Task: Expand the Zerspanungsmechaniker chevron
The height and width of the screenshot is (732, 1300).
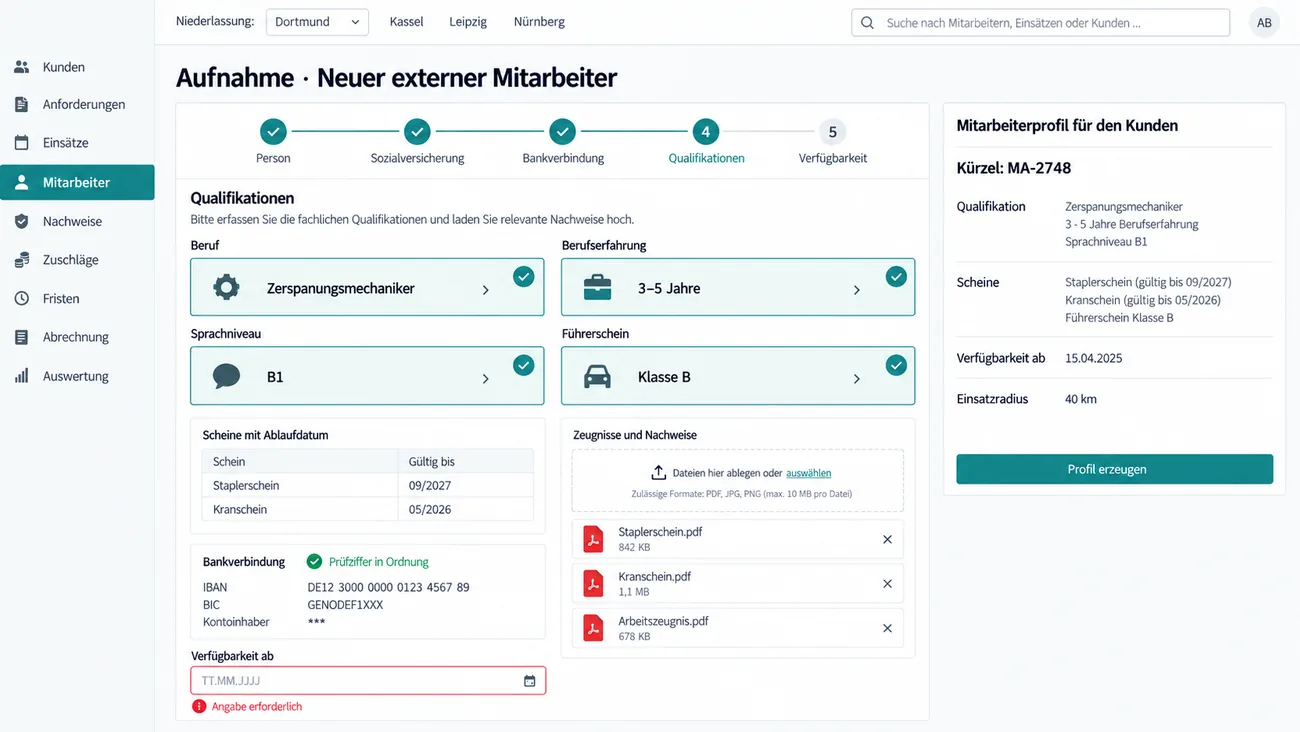Action: click(x=486, y=290)
